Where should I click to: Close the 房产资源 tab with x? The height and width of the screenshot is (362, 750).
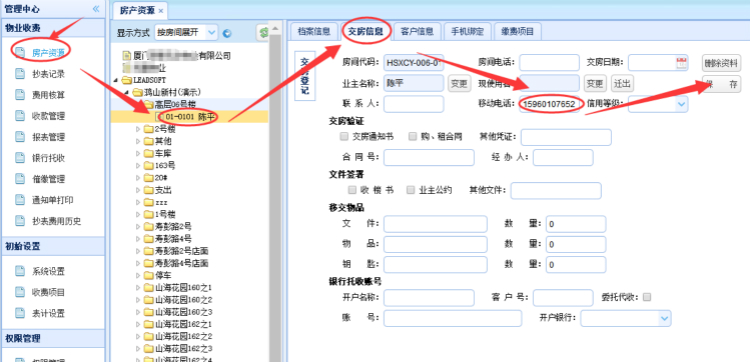click(x=161, y=11)
